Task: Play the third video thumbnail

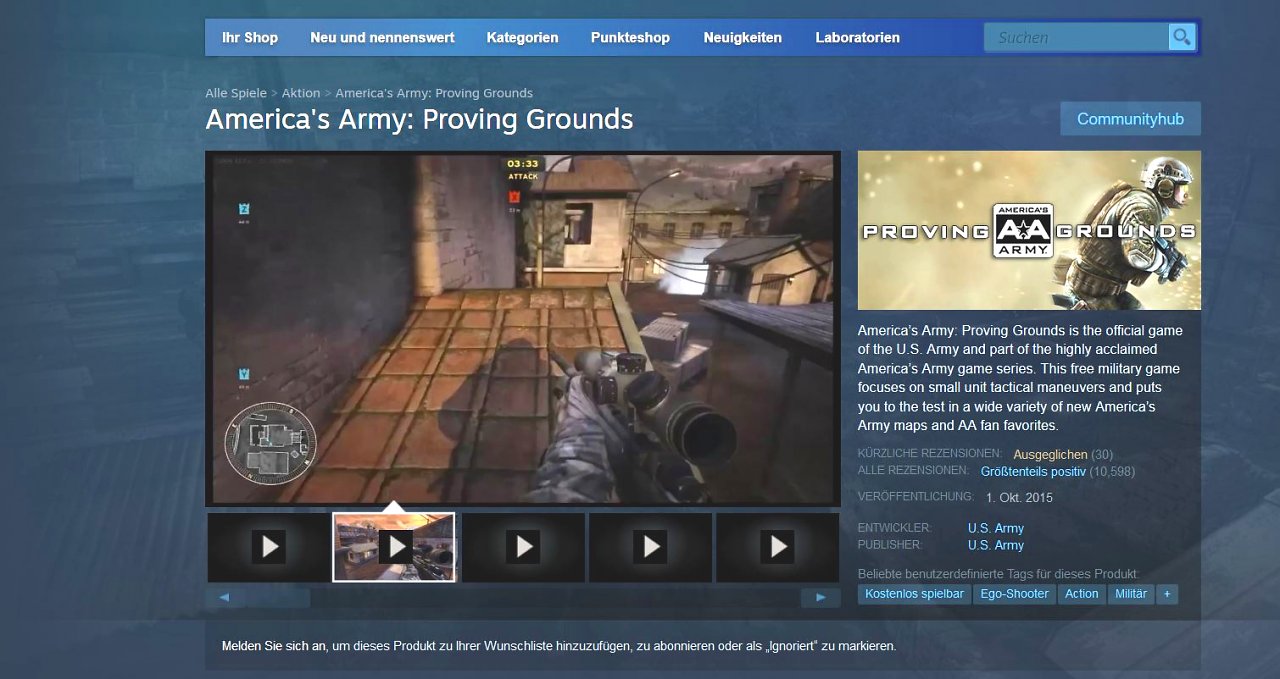Action: pyautogui.click(x=523, y=547)
